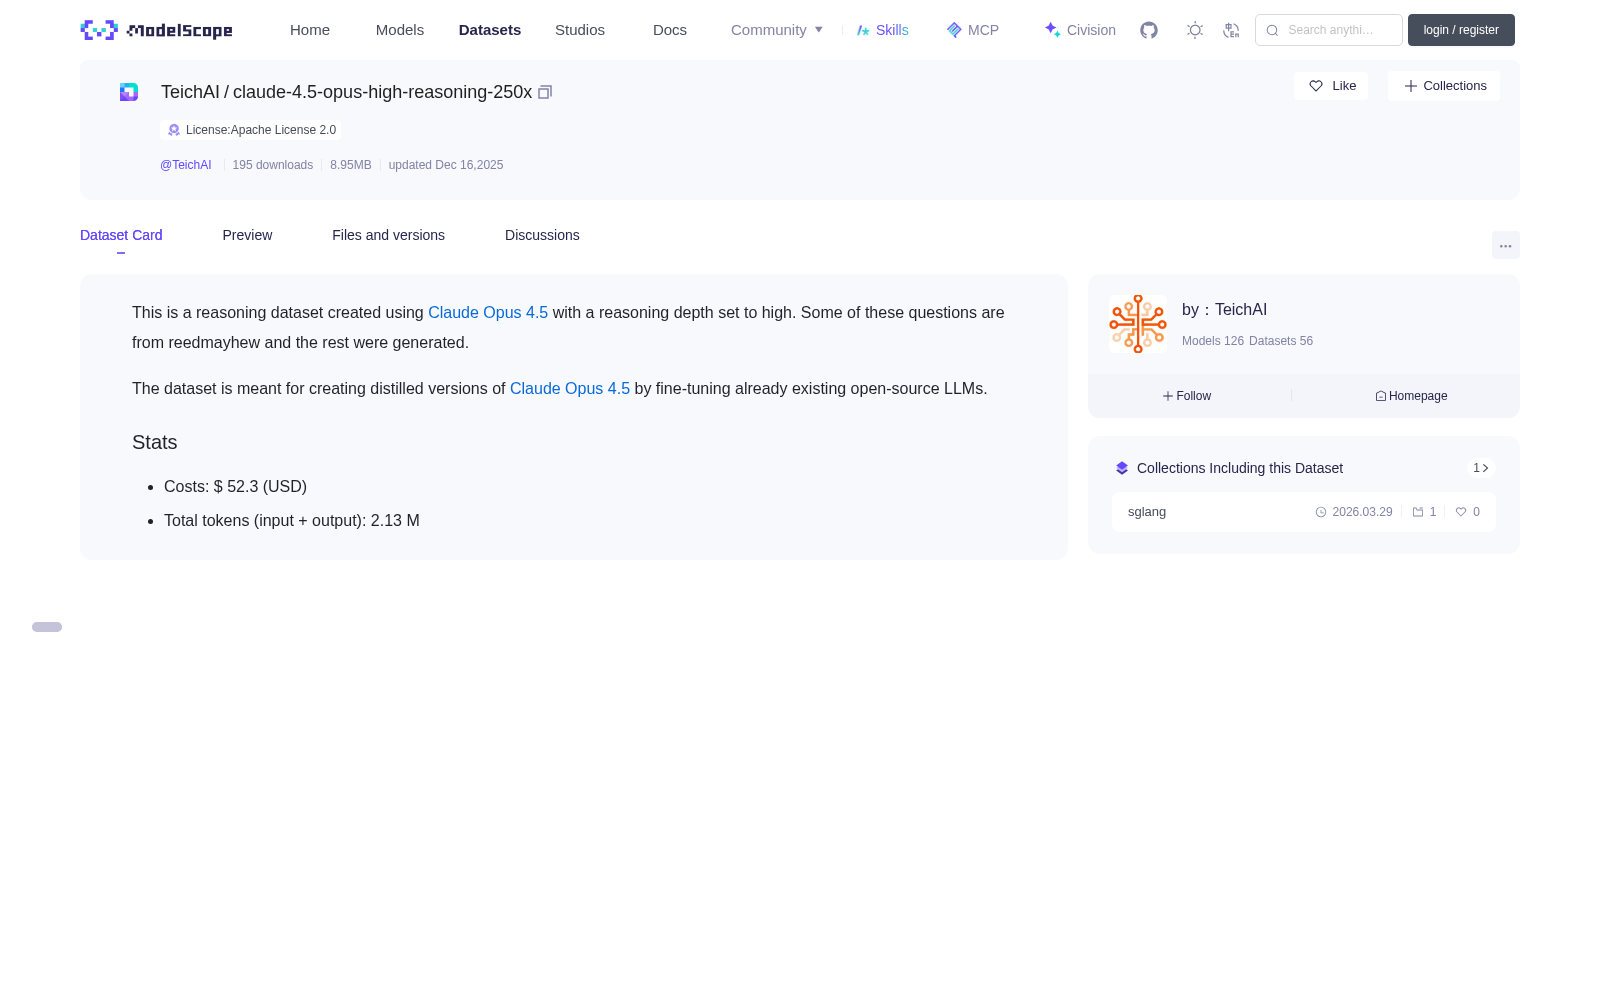Open the Models nav item
1600x1000 pixels.
pos(400,30)
